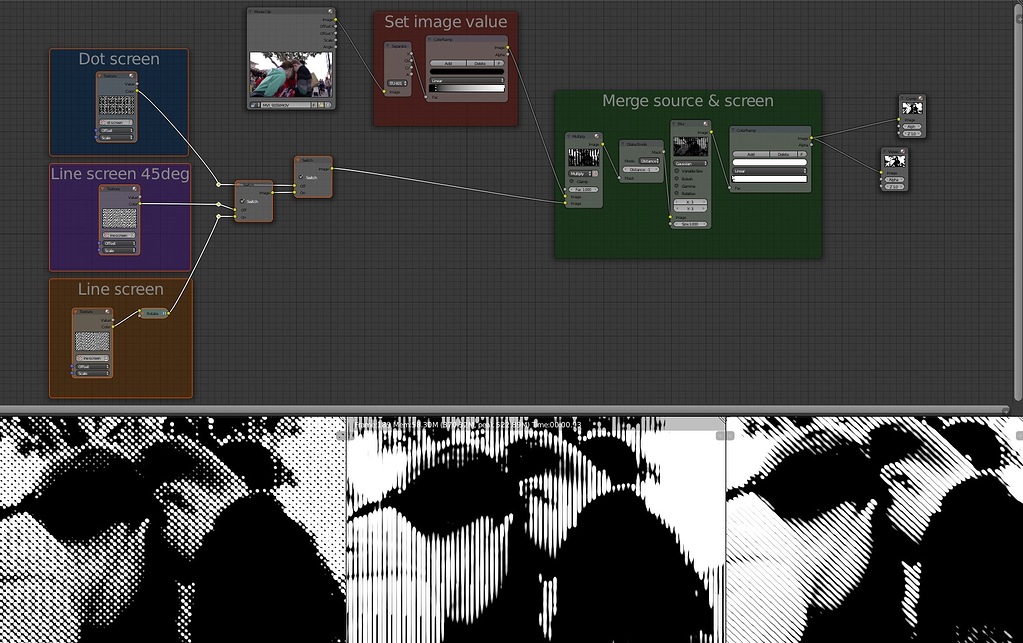The width and height of the screenshot is (1023, 643).
Task: Enable Variable Size in the Blur node
Action: coord(677,171)
